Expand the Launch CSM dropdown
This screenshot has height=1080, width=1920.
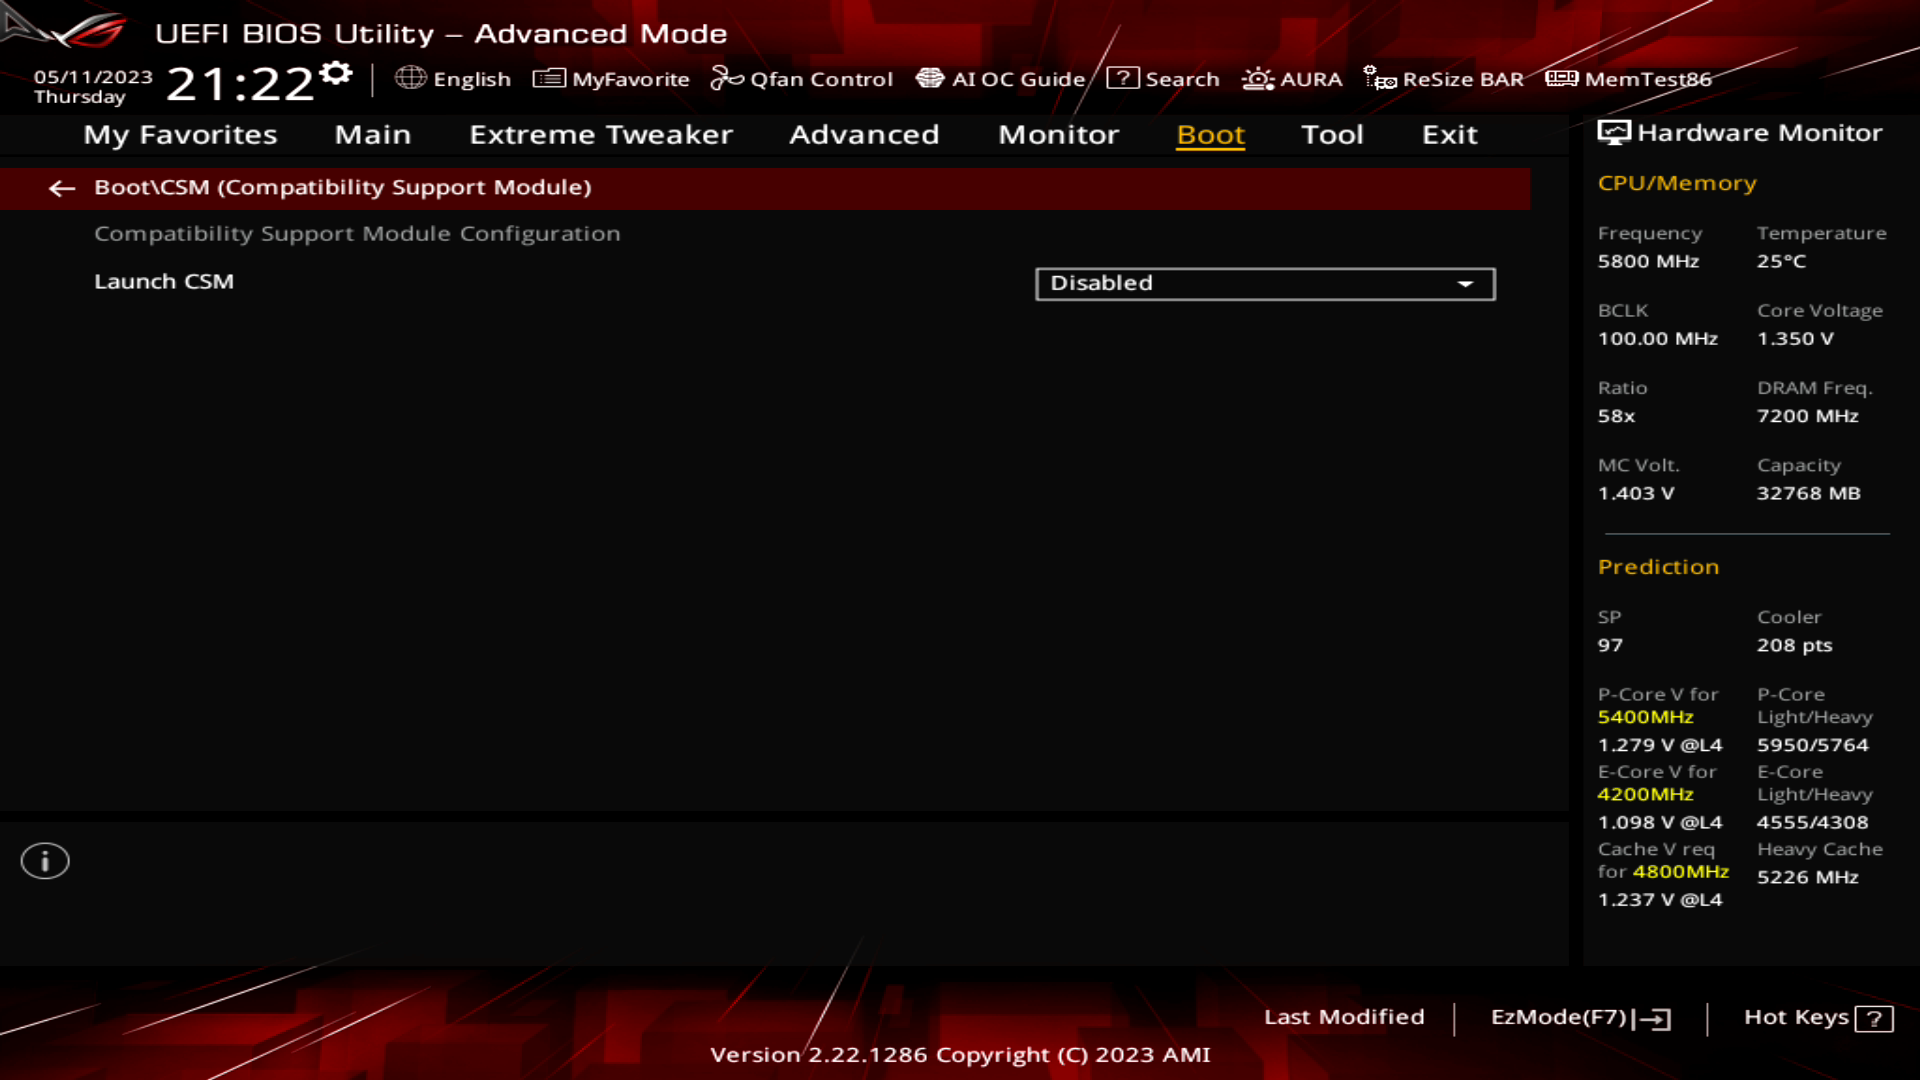[x=1468, y=282]
